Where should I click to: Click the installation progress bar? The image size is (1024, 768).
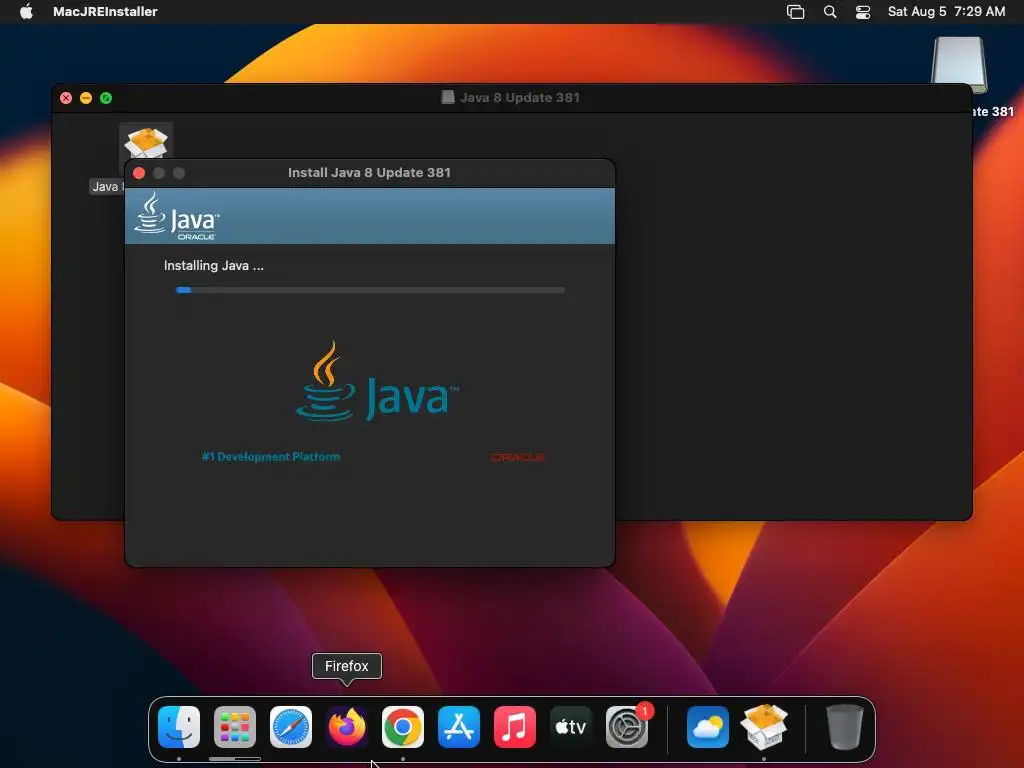(370, 290)
